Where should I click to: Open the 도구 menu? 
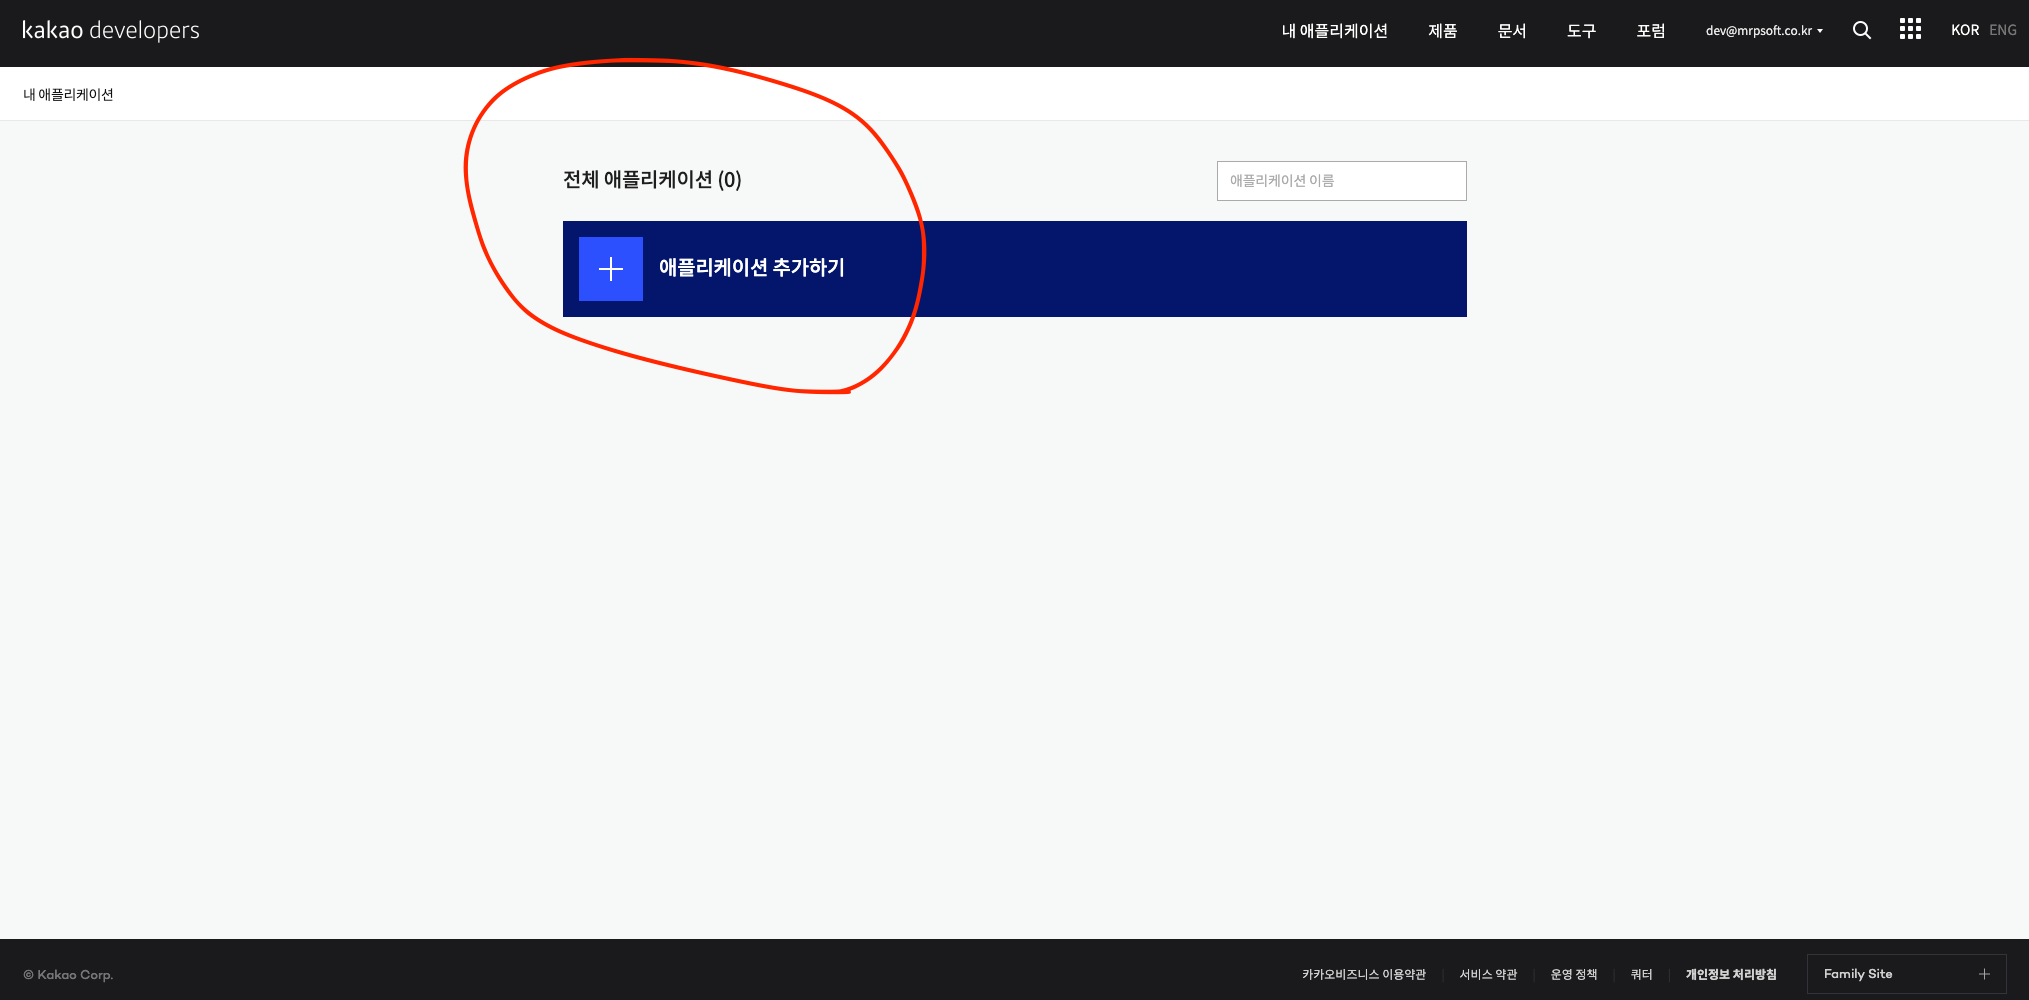coord(1581,31)
